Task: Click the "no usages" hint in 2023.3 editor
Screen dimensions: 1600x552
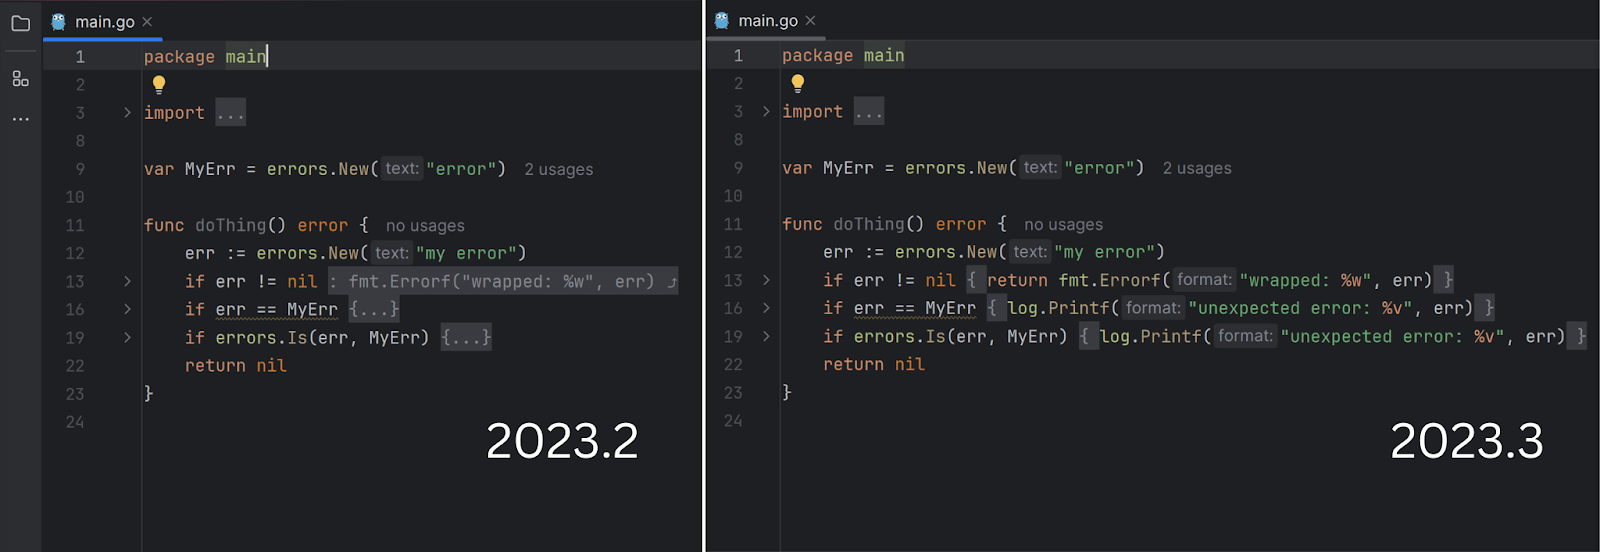Action: point(1063,225)
